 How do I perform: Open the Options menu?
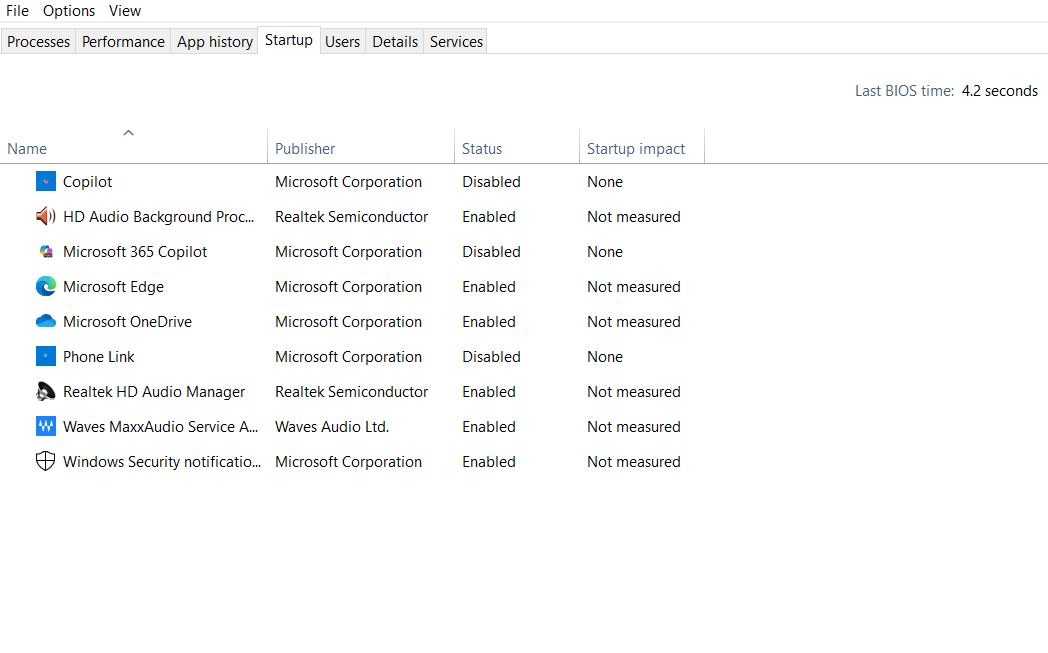click(x=69, y=11)
